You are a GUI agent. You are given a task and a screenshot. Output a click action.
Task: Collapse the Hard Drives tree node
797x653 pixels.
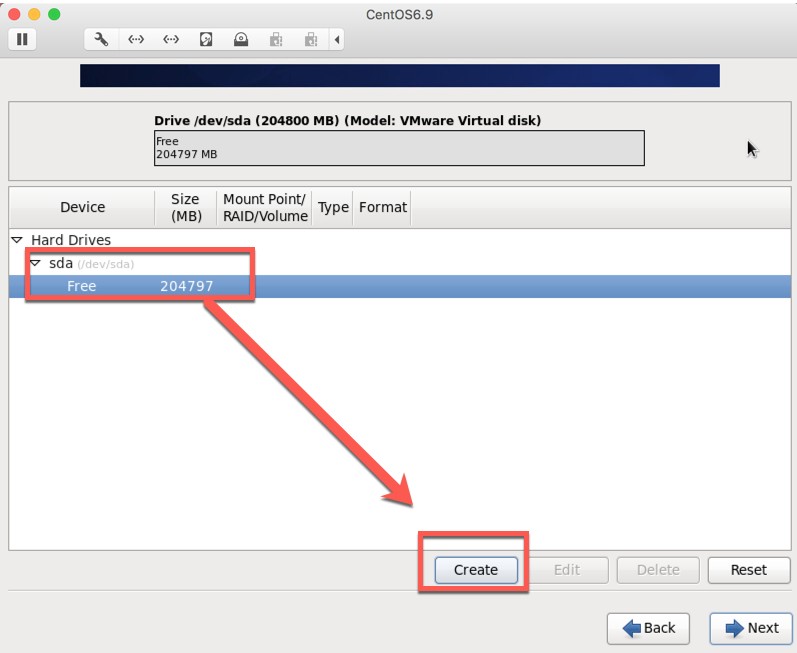[x=17, y=240]
